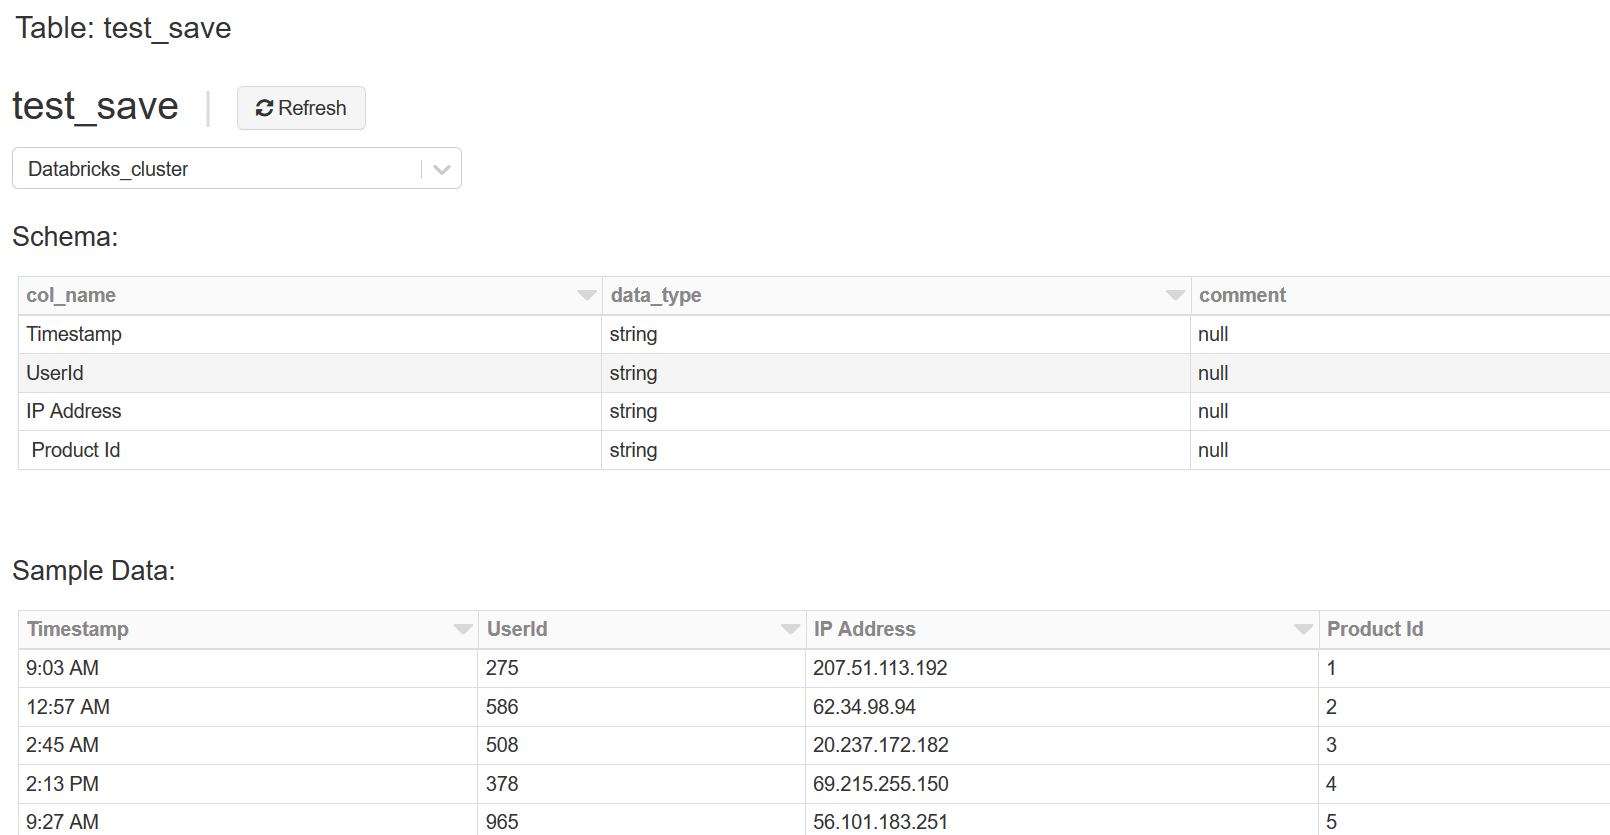The image size is (1610, 835).
Task: Click IP address 56.101.183.251
Action: point(880,822)
